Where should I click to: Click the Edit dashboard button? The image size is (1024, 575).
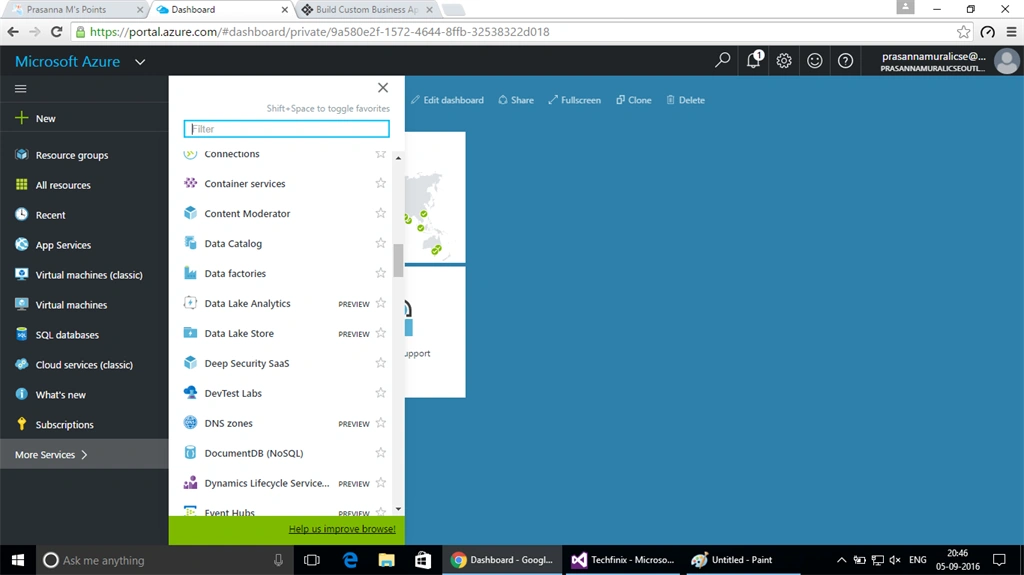pyautogui.click(x=447, y=100)
